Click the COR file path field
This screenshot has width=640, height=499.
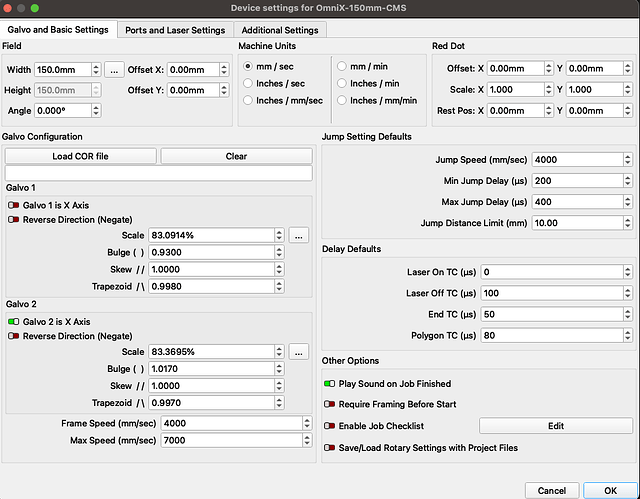tap(158, 173)
